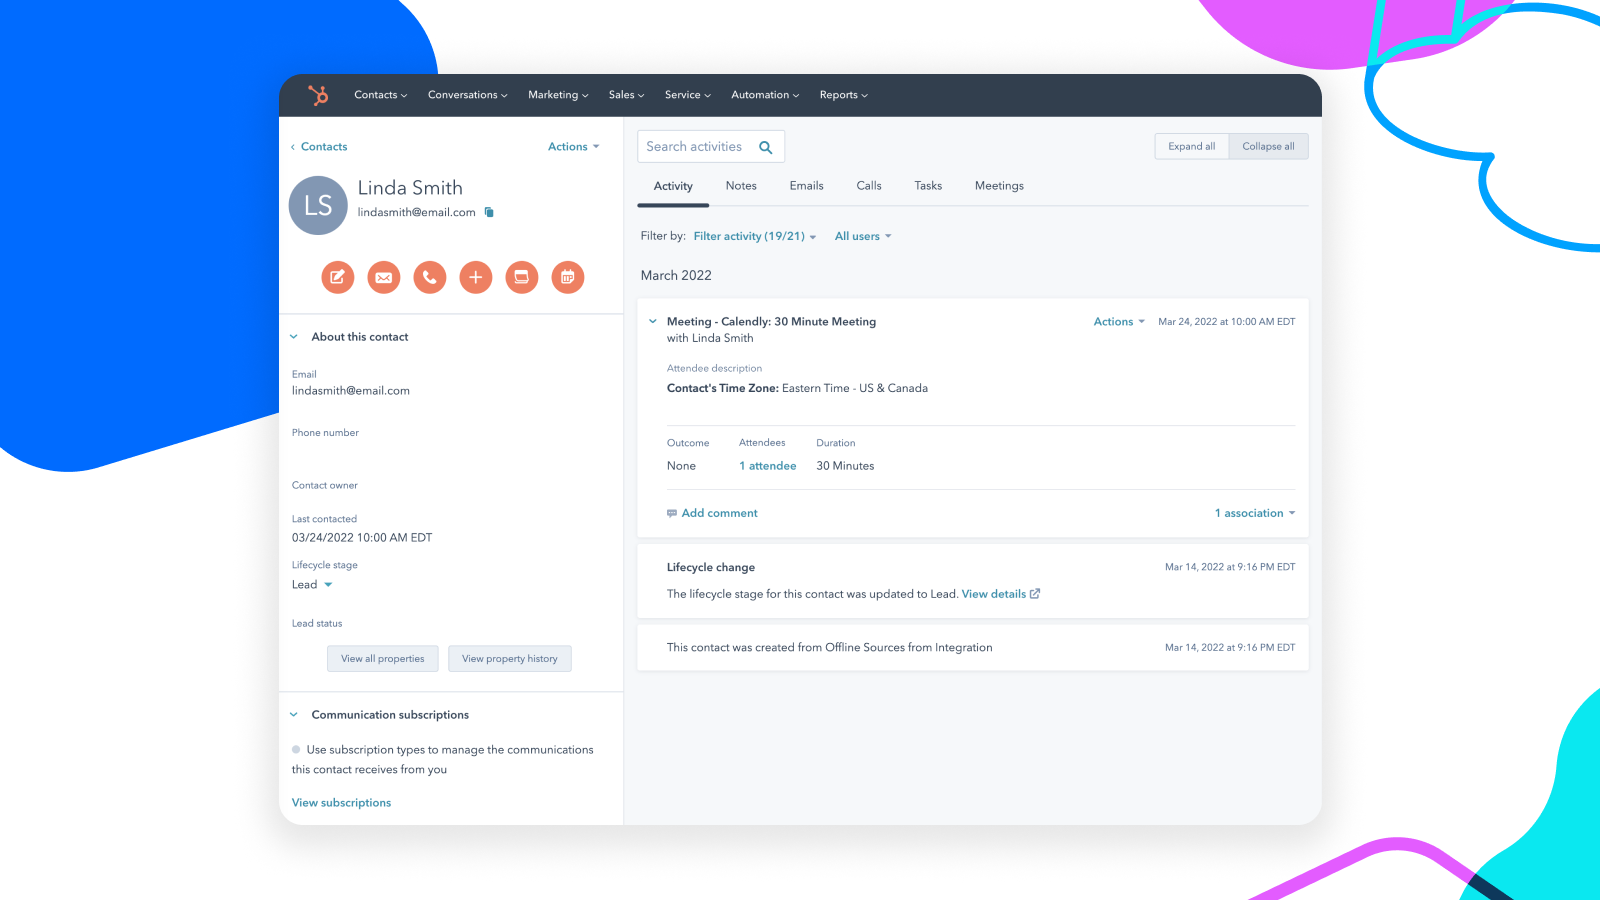The height and width of the screenshot is (900, 1600).
Task: Switch to the Calls tab
Action: click(869, 186)
